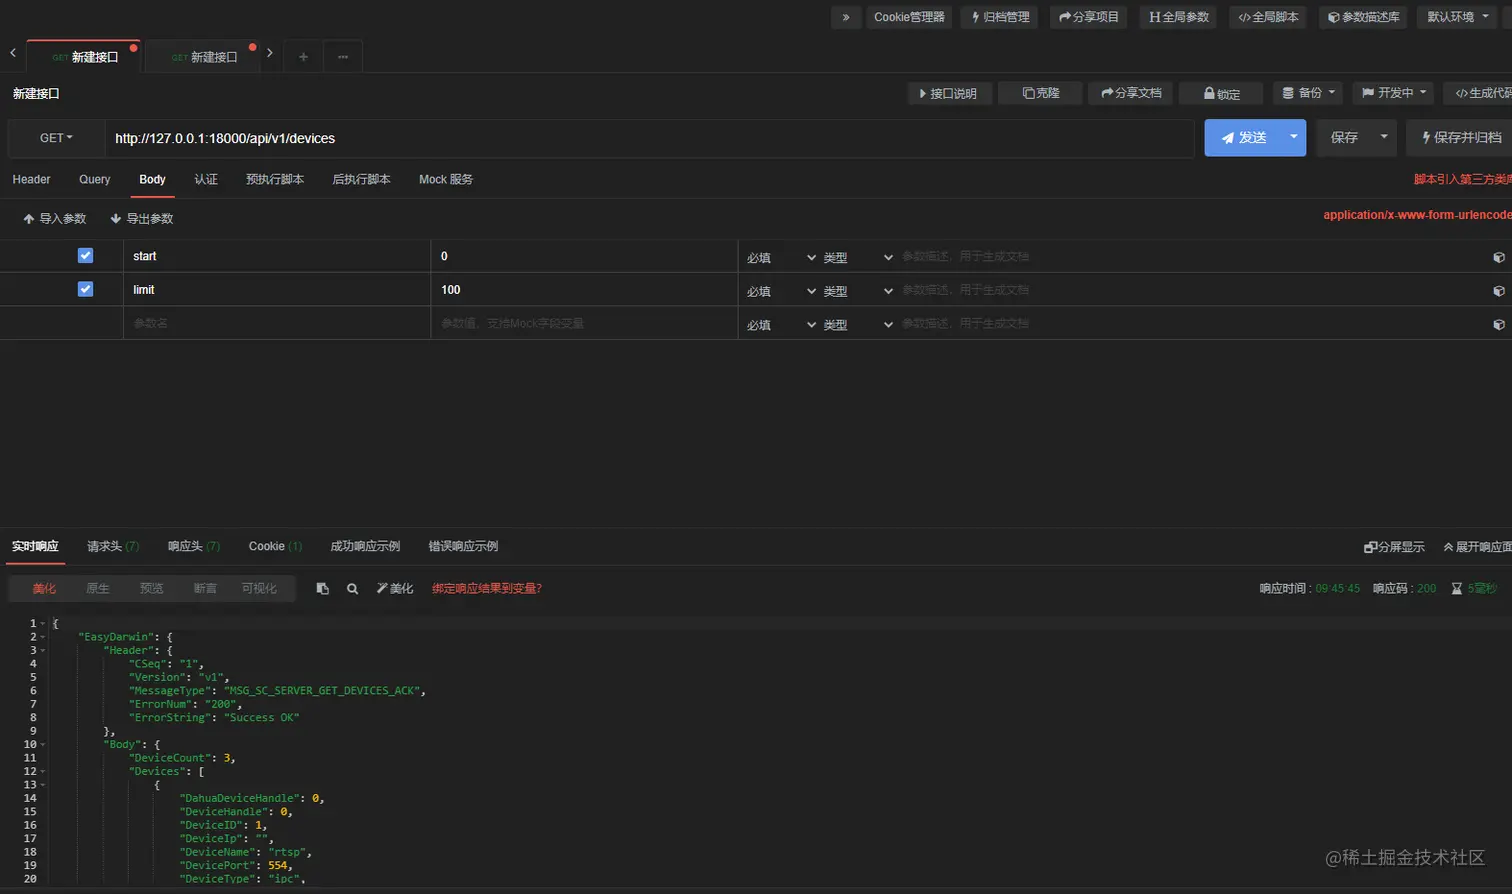Select 预览 preview view mode
This screenshot has height=894, width=1512.
(x=152, y=589)
